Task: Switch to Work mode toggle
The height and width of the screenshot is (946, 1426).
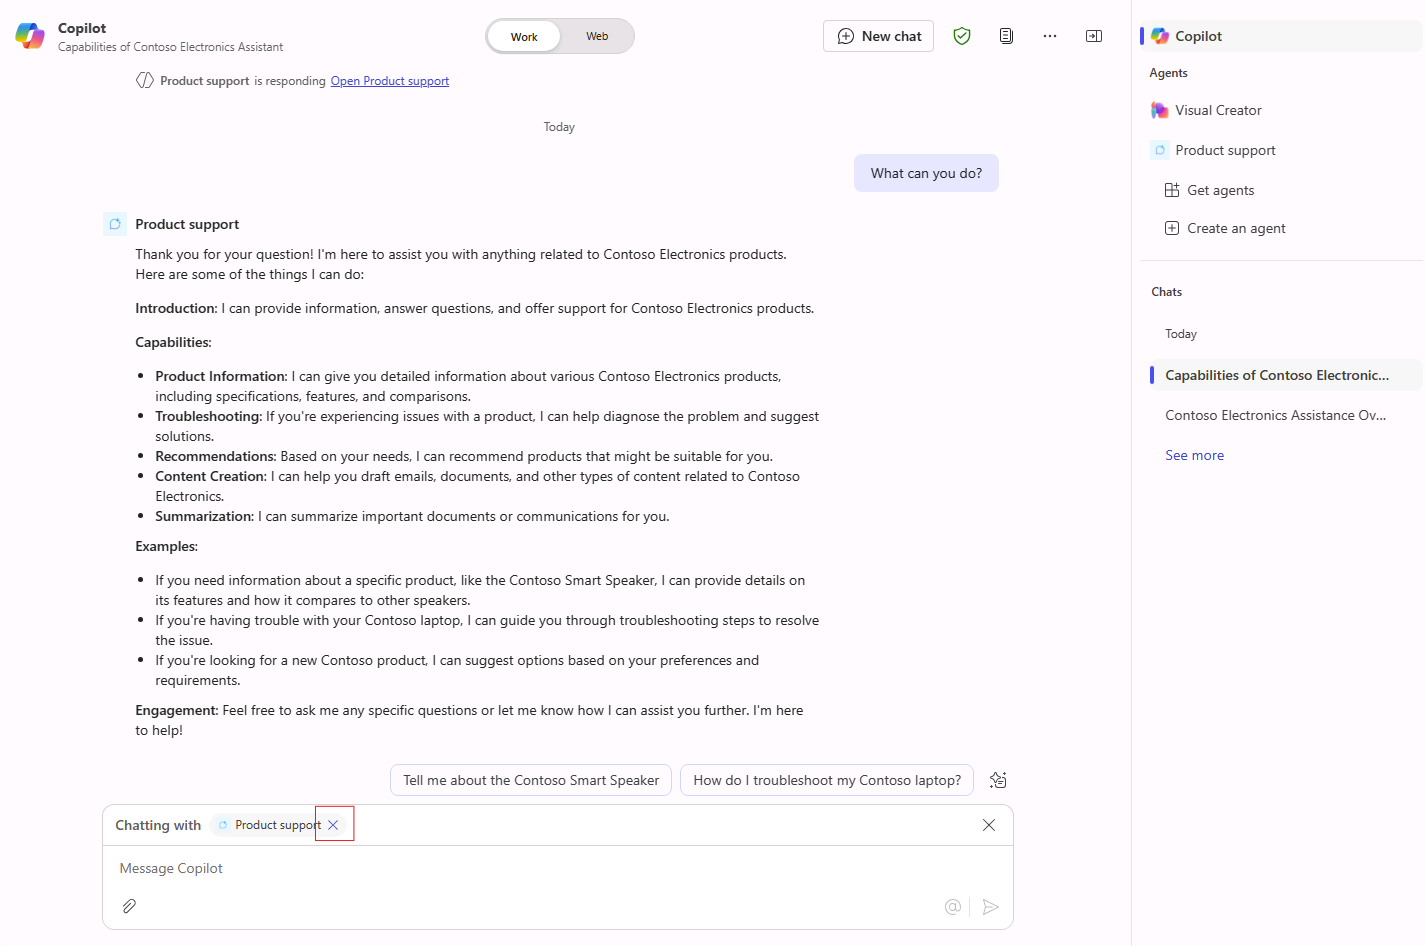Action: pyautogui.click(x=524, y=37)
